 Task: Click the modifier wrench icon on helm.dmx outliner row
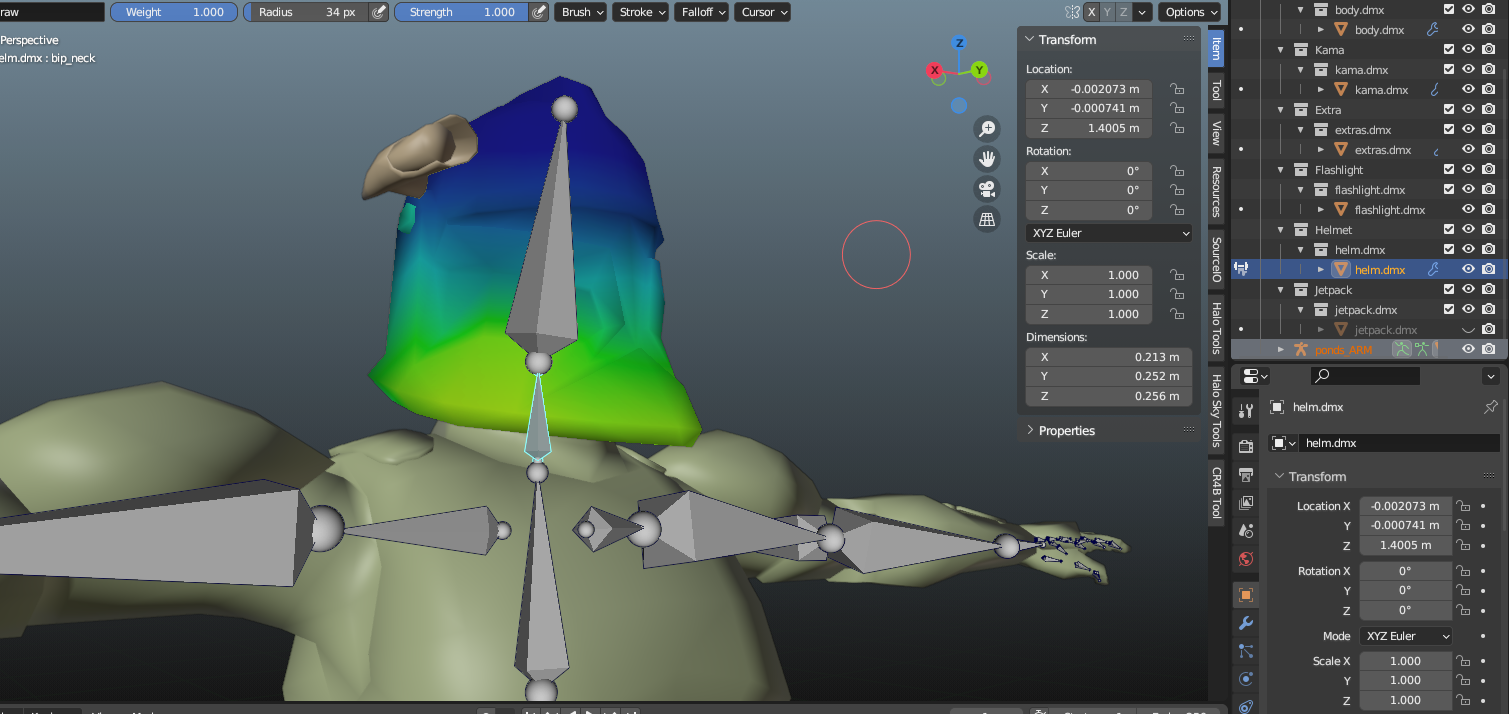(x=1433, y=269)
